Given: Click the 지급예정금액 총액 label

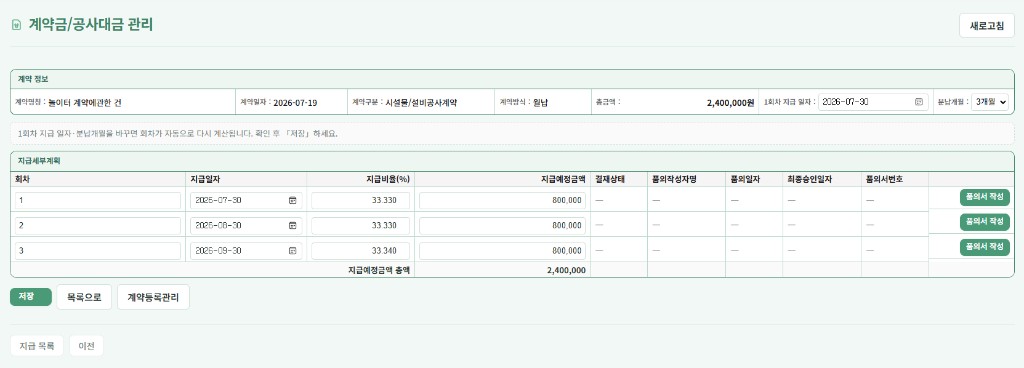Looking at the screenshot, I should pyautogui.click(x=379, y=270).
